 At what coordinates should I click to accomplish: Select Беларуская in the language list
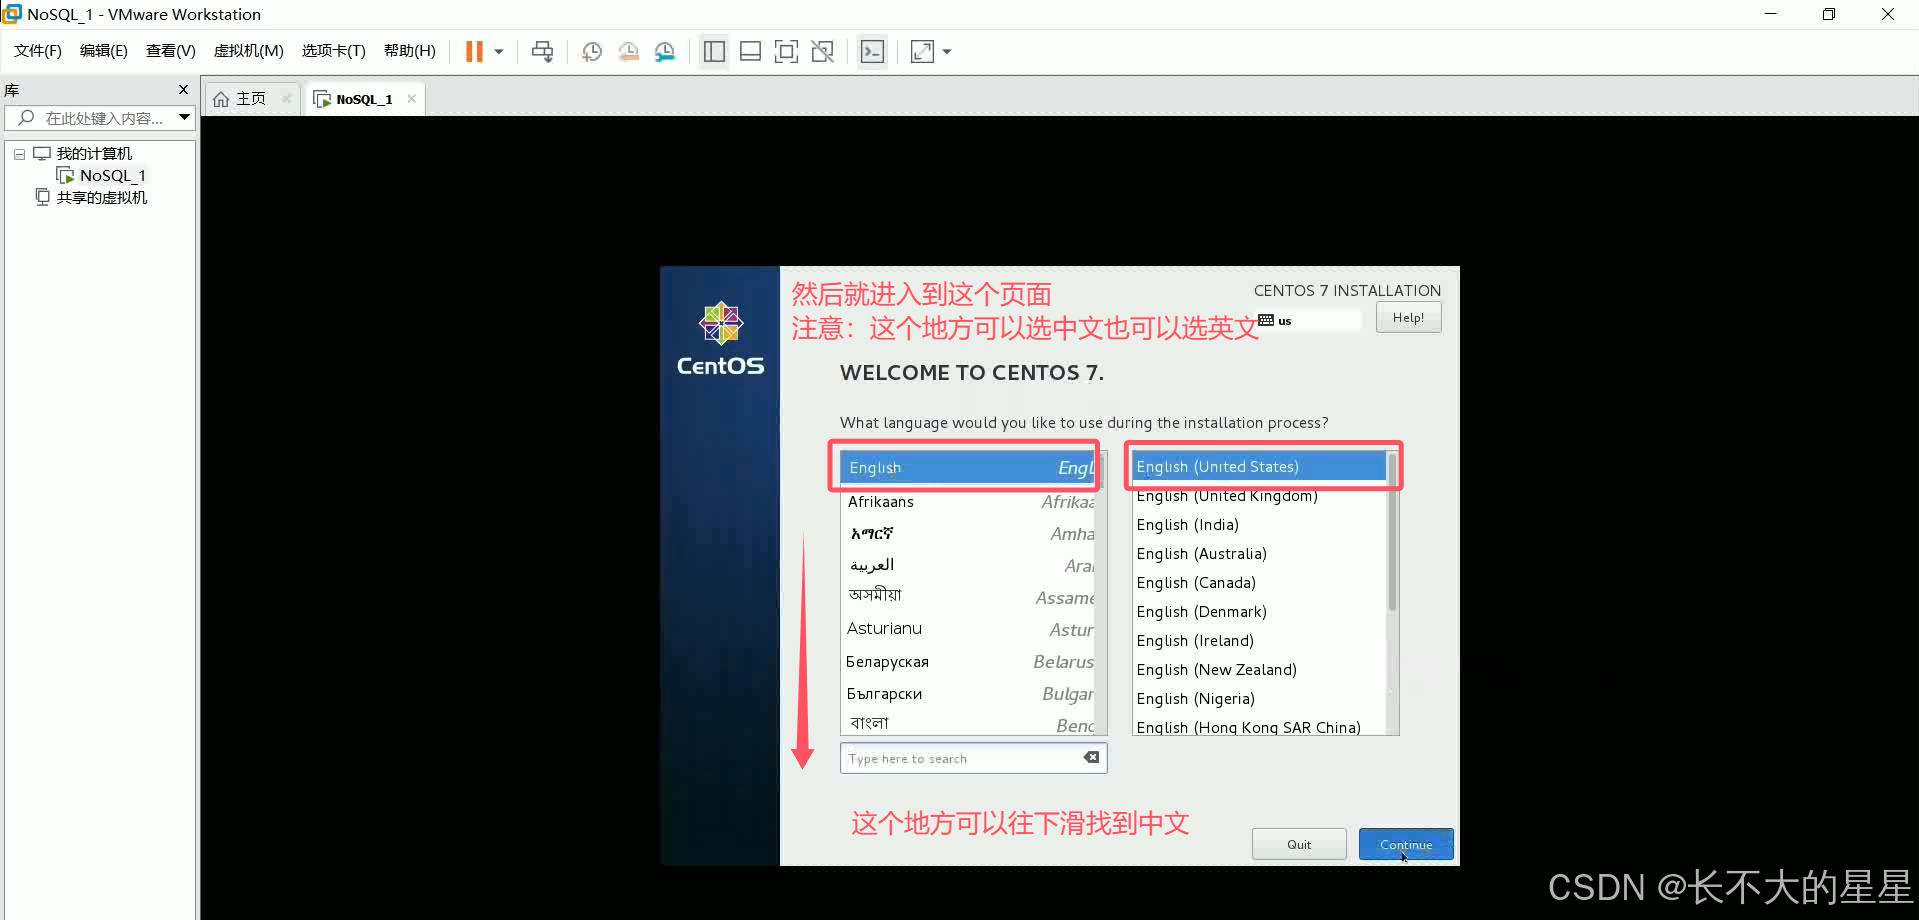click(x=968, y=661)
